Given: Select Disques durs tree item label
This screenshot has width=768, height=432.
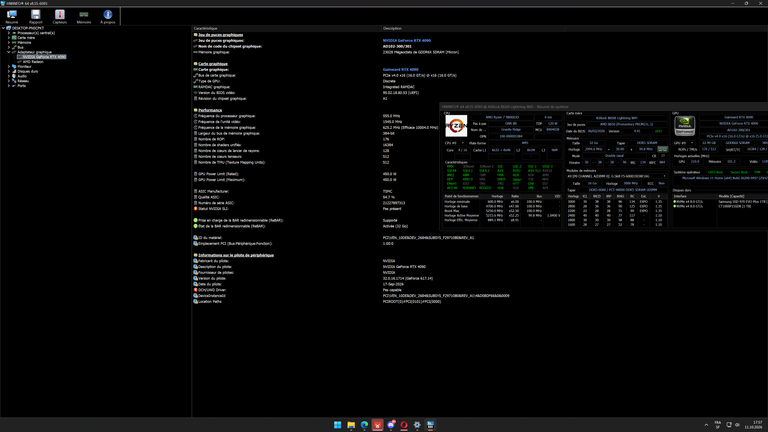Looking at the screenshot, I should (x=27, y=72).
